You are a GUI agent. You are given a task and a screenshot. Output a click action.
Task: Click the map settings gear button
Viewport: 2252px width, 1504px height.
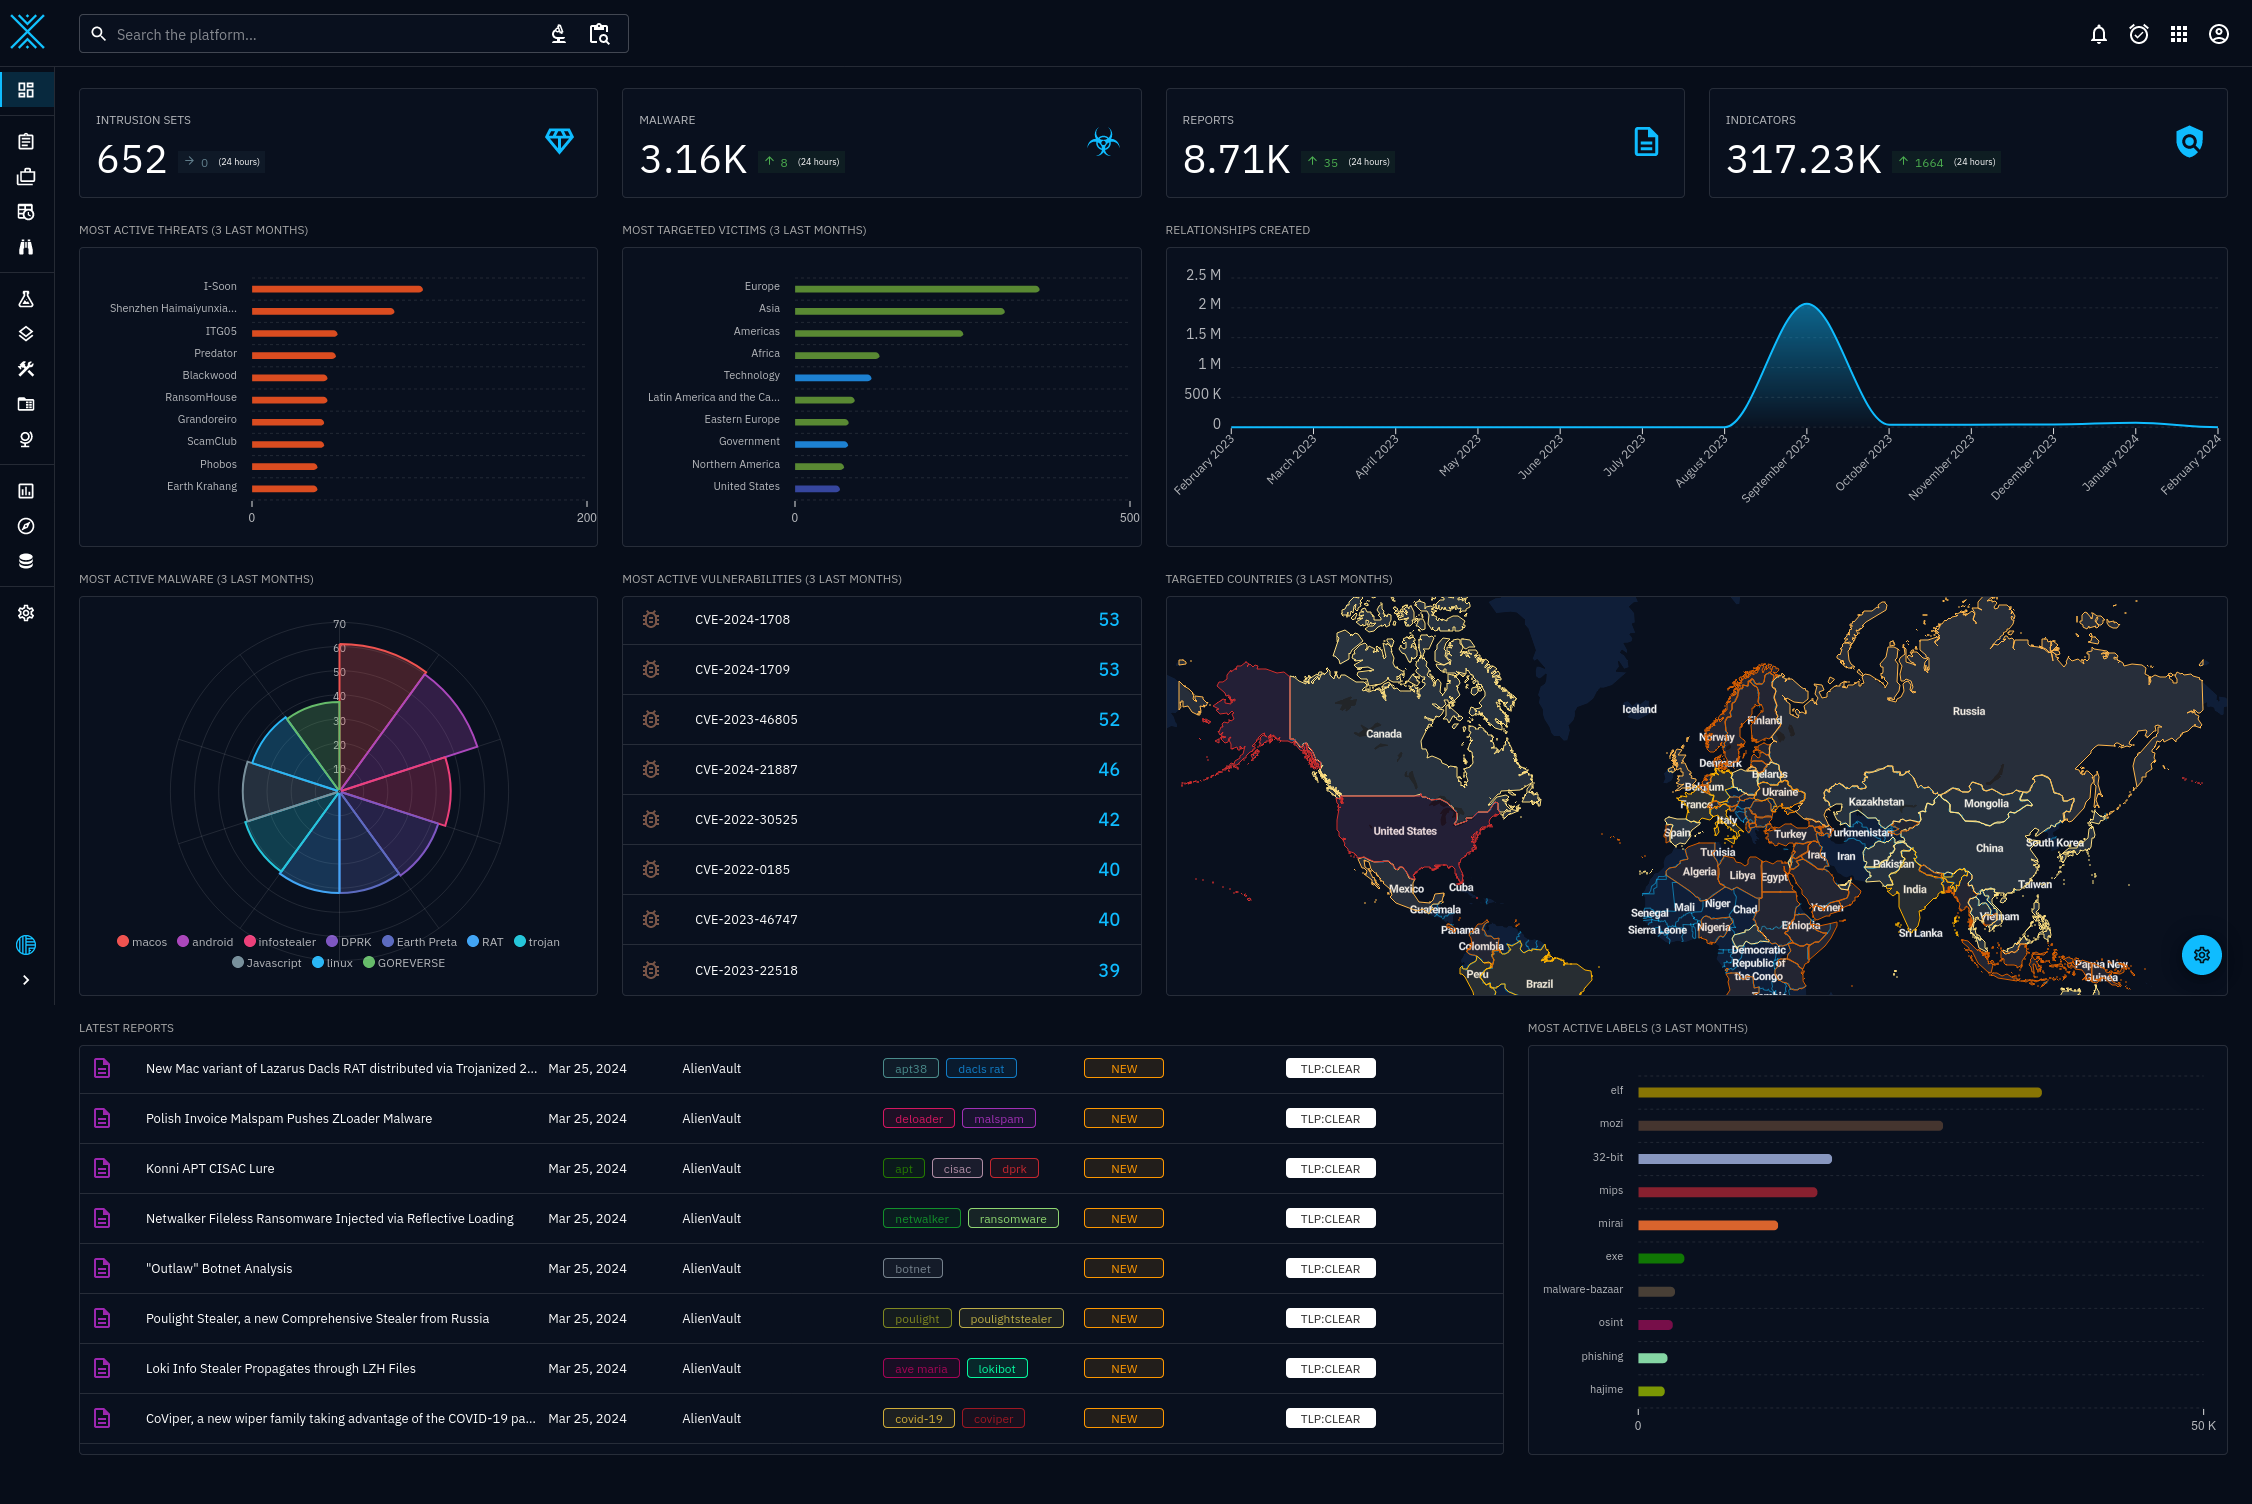click(2202, 955)
